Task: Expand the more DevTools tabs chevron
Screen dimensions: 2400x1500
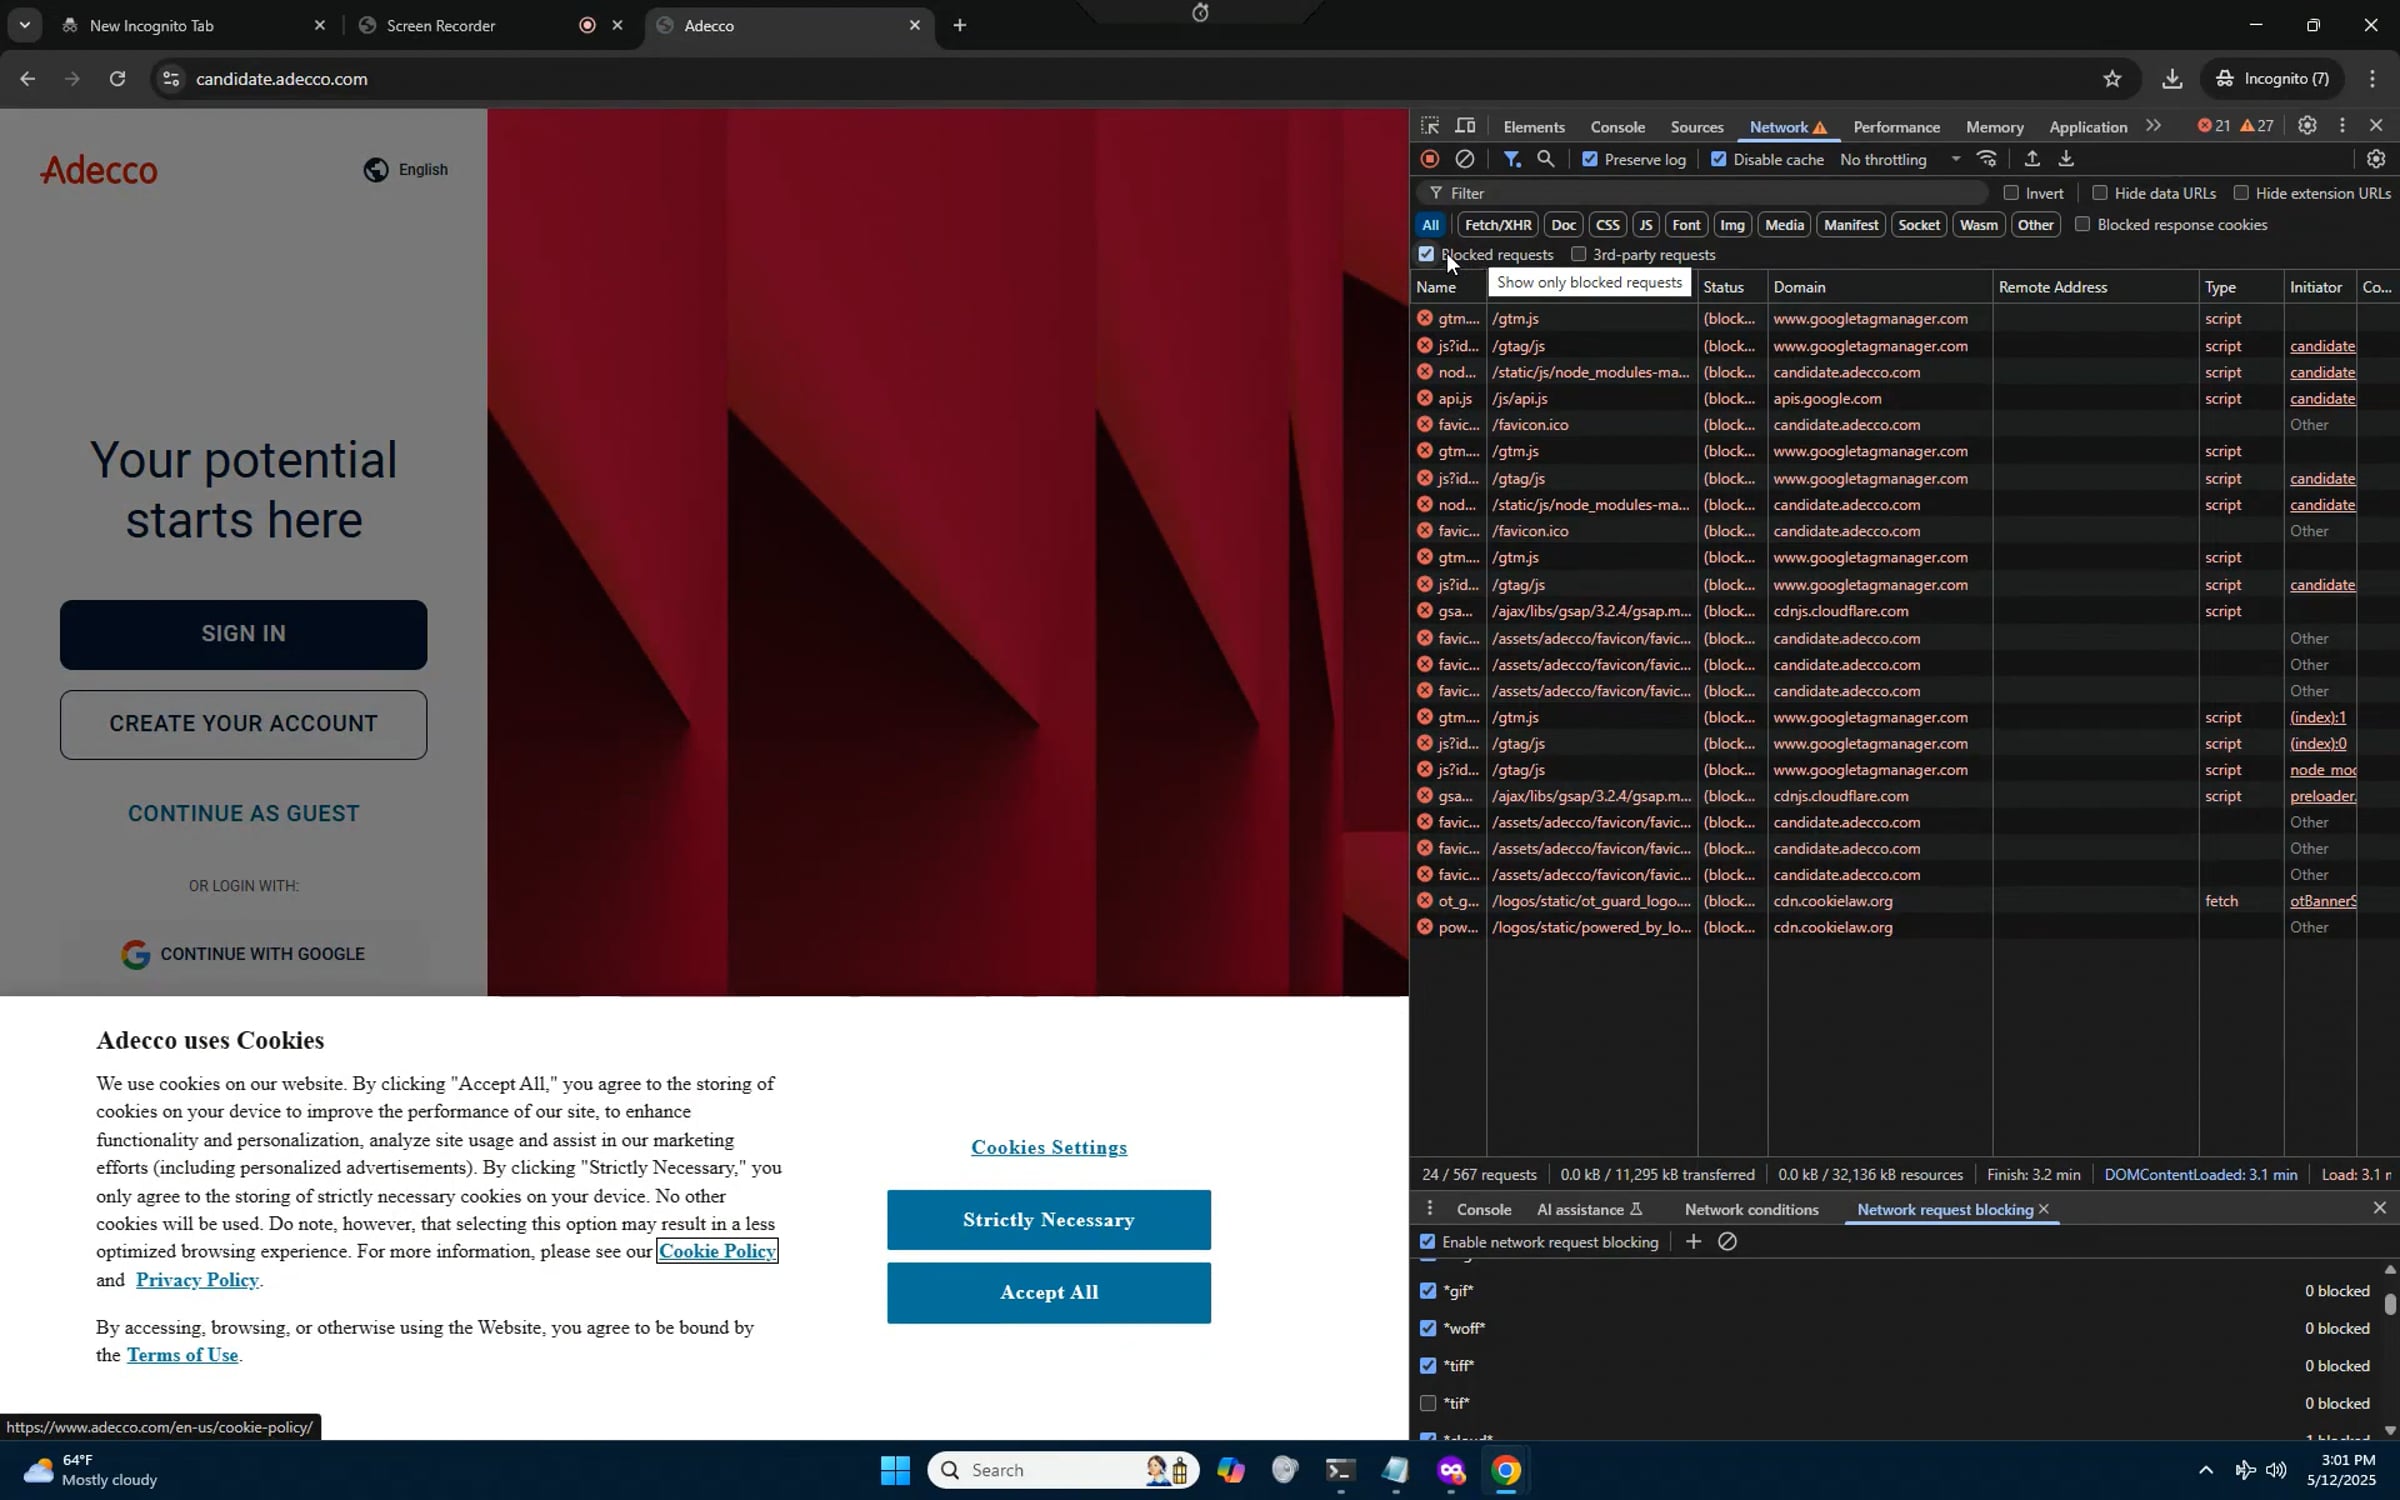Action: point(2153,126)
